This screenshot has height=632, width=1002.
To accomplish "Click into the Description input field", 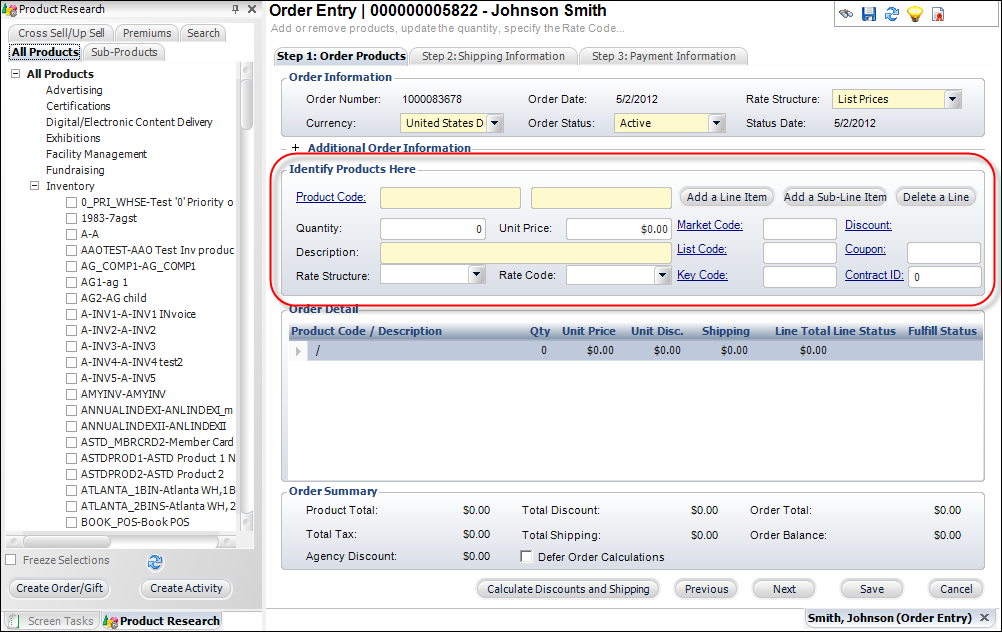I will [x=525, y=252].
